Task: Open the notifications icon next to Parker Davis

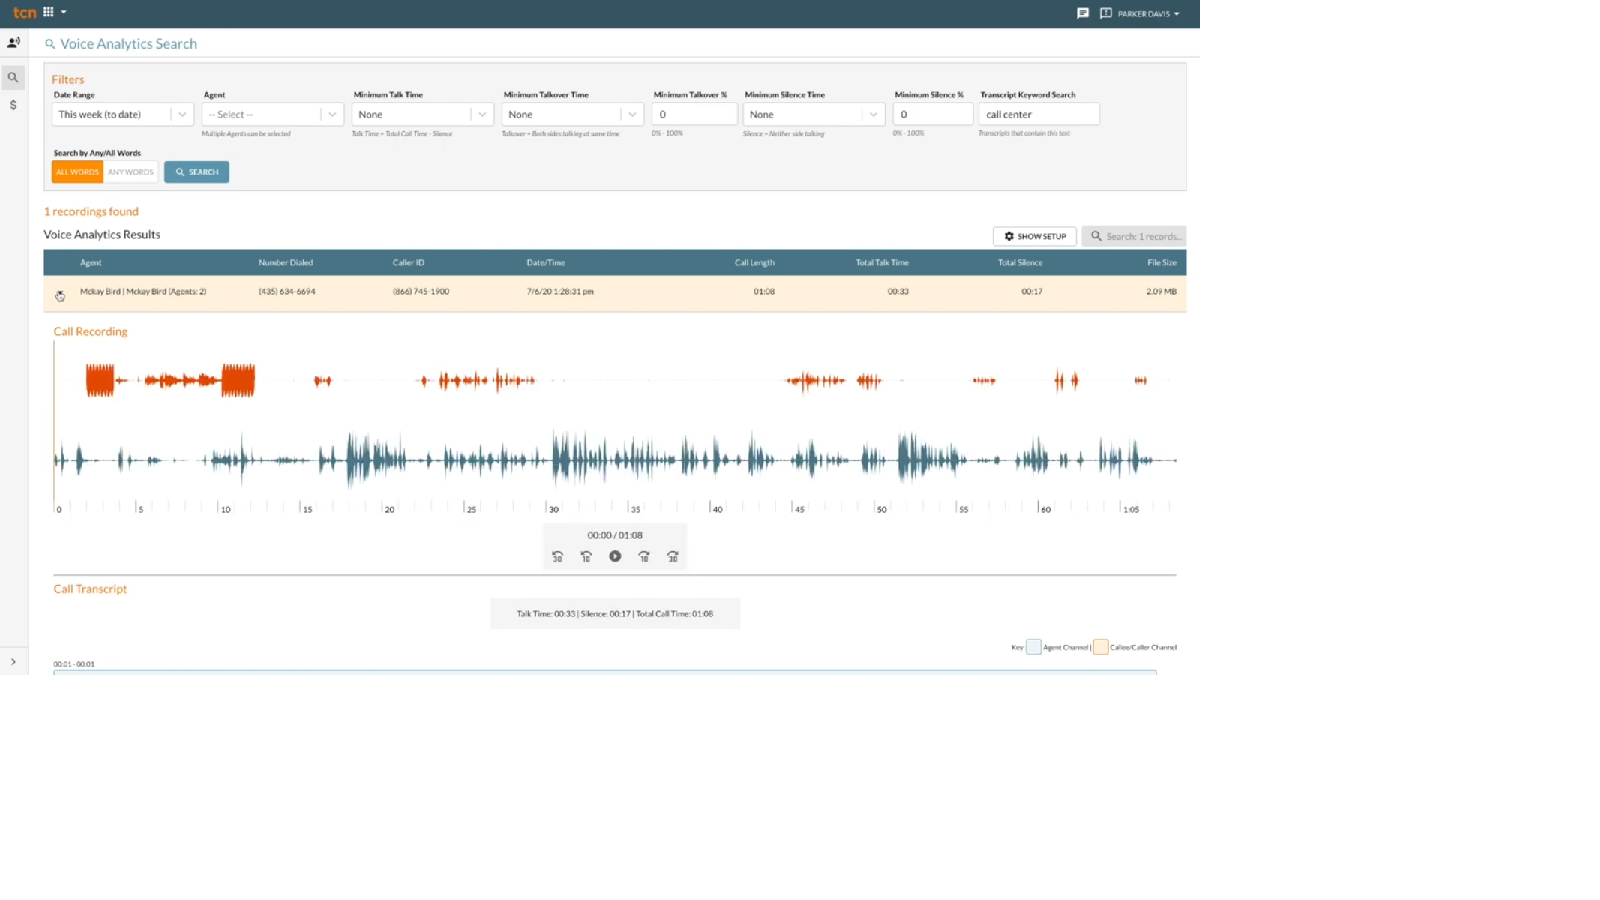Action: click(1104, 13)
